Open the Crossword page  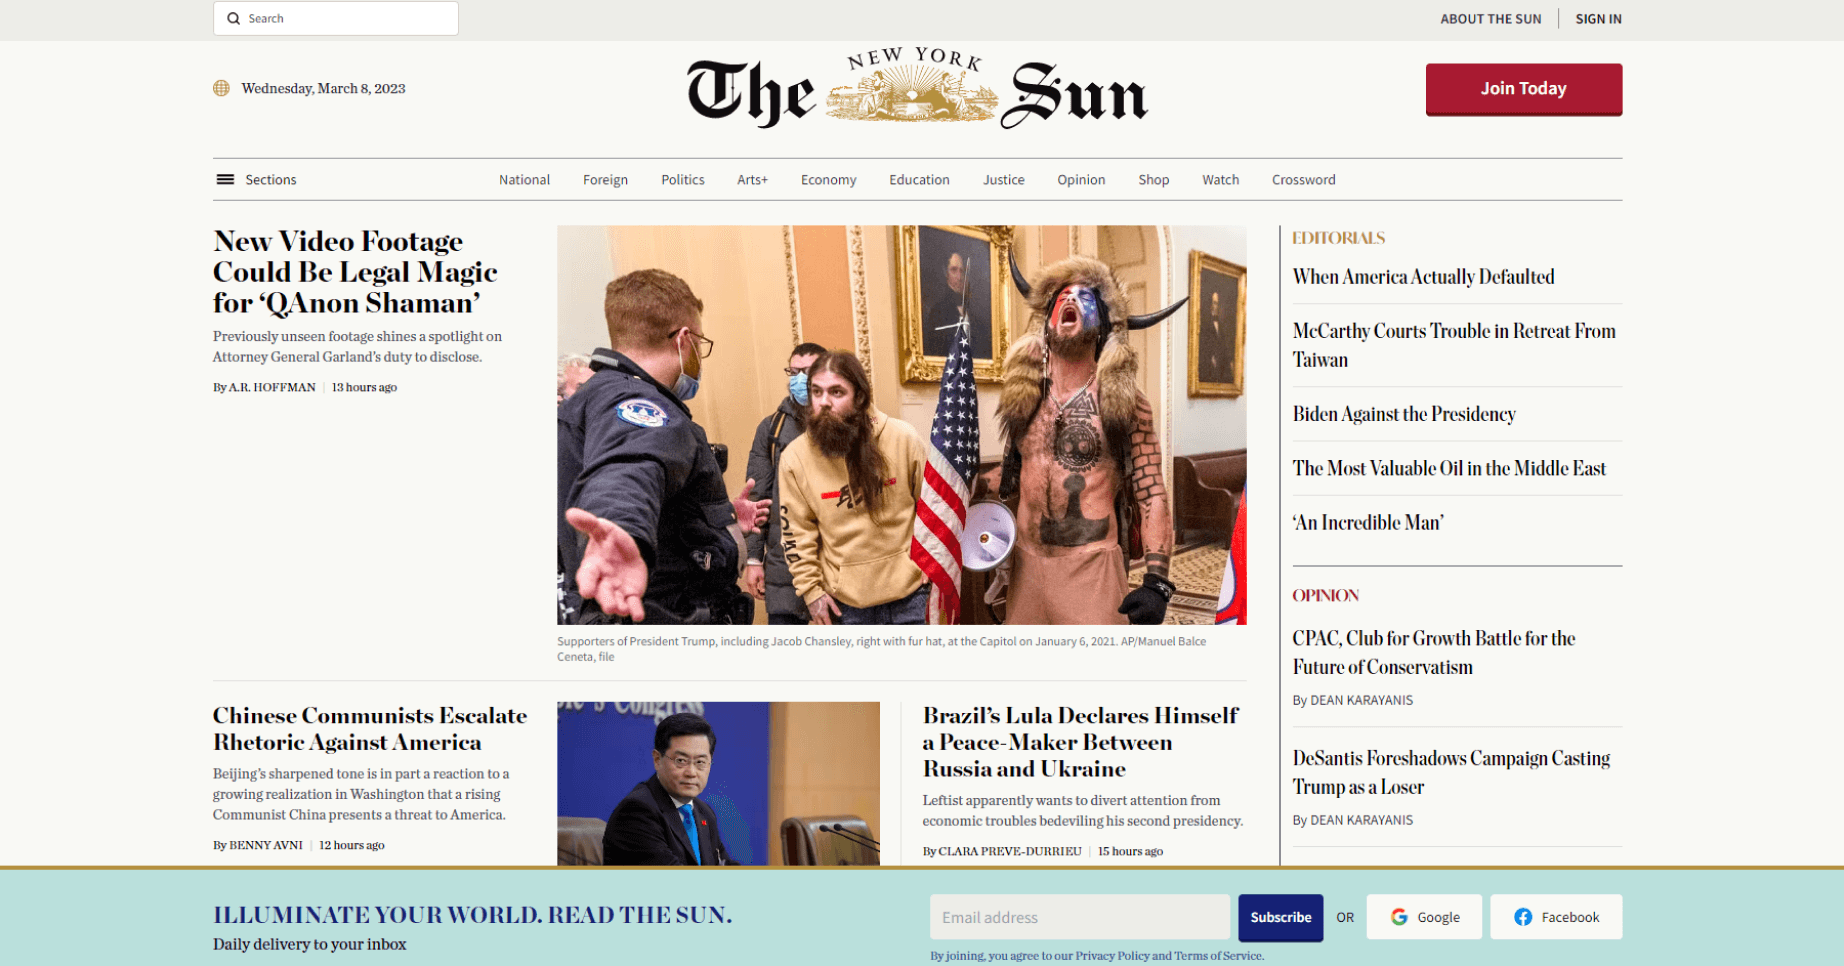point(1303,180)
